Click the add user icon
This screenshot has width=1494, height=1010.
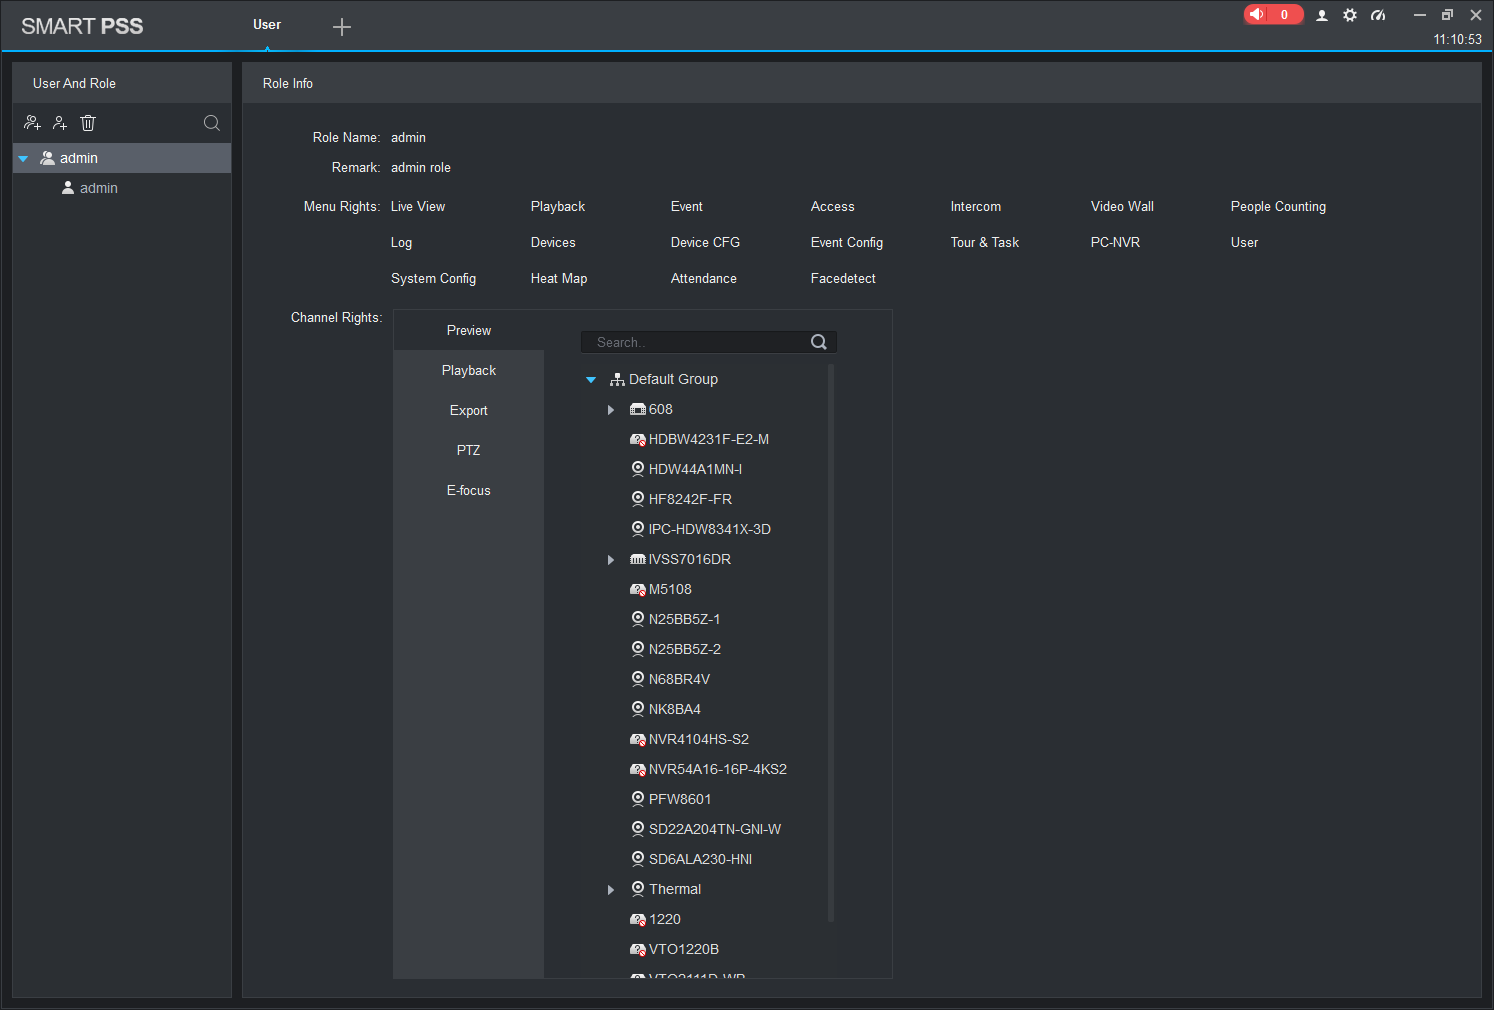[60, 123]
